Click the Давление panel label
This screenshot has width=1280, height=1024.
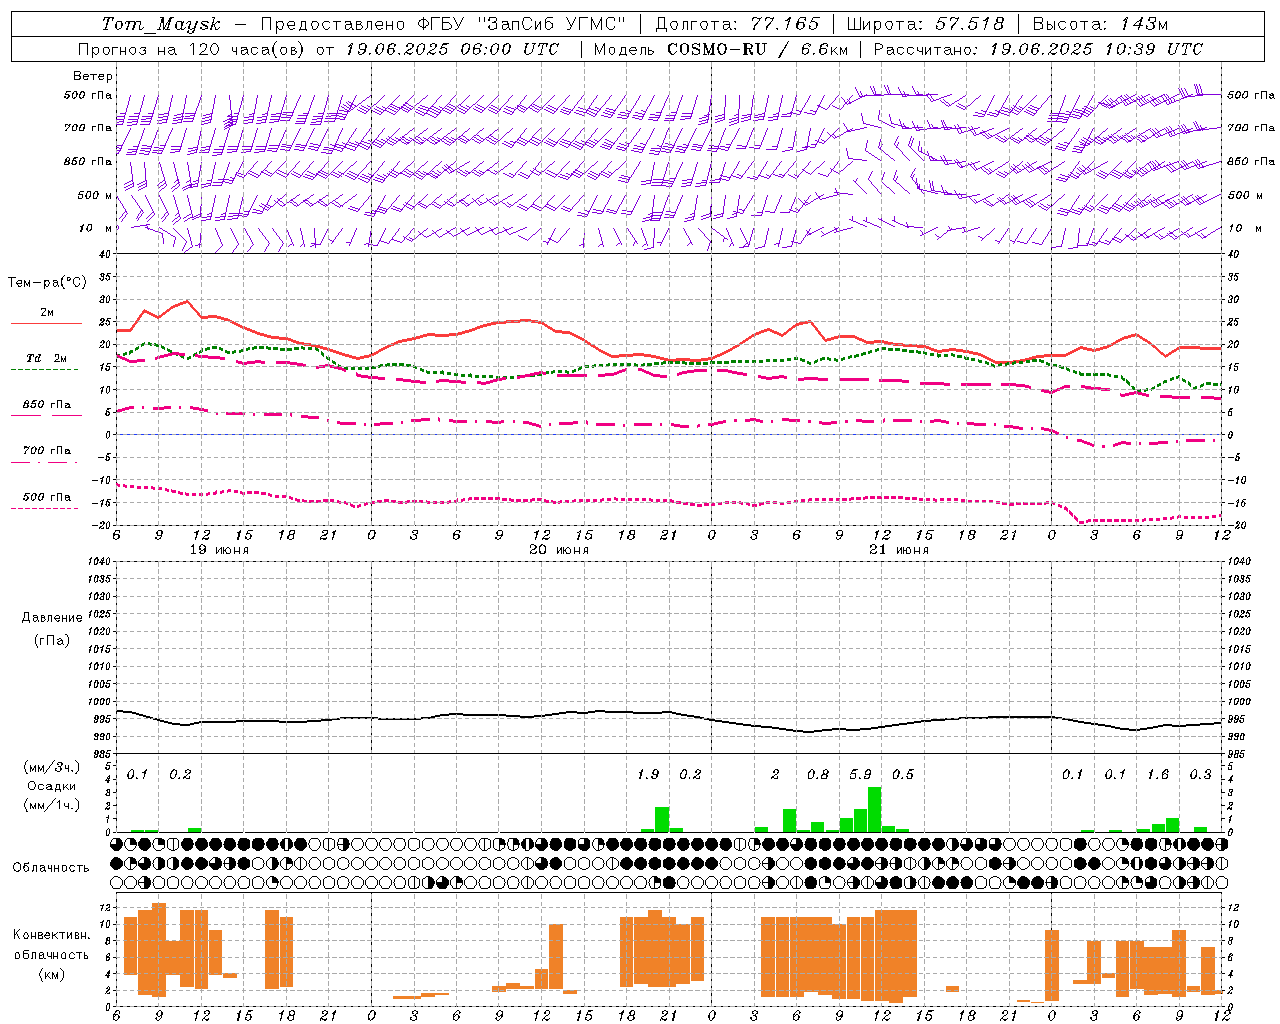click(52, 618)
